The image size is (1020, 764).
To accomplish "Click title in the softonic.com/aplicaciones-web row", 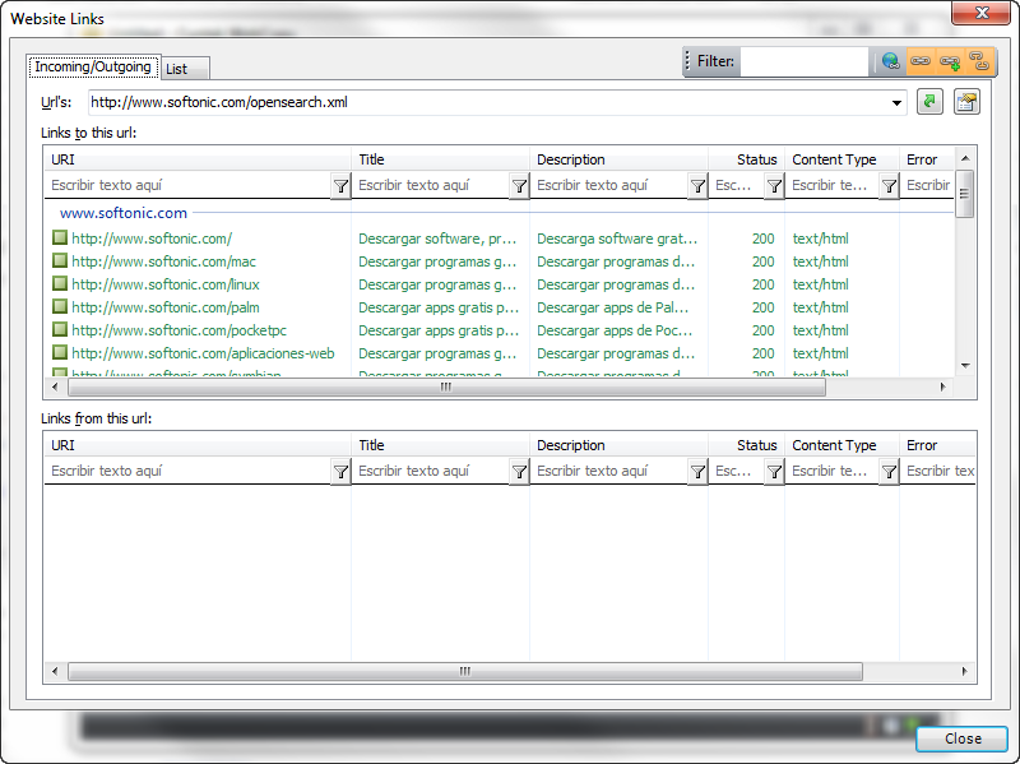I will (x=438, y=353).
